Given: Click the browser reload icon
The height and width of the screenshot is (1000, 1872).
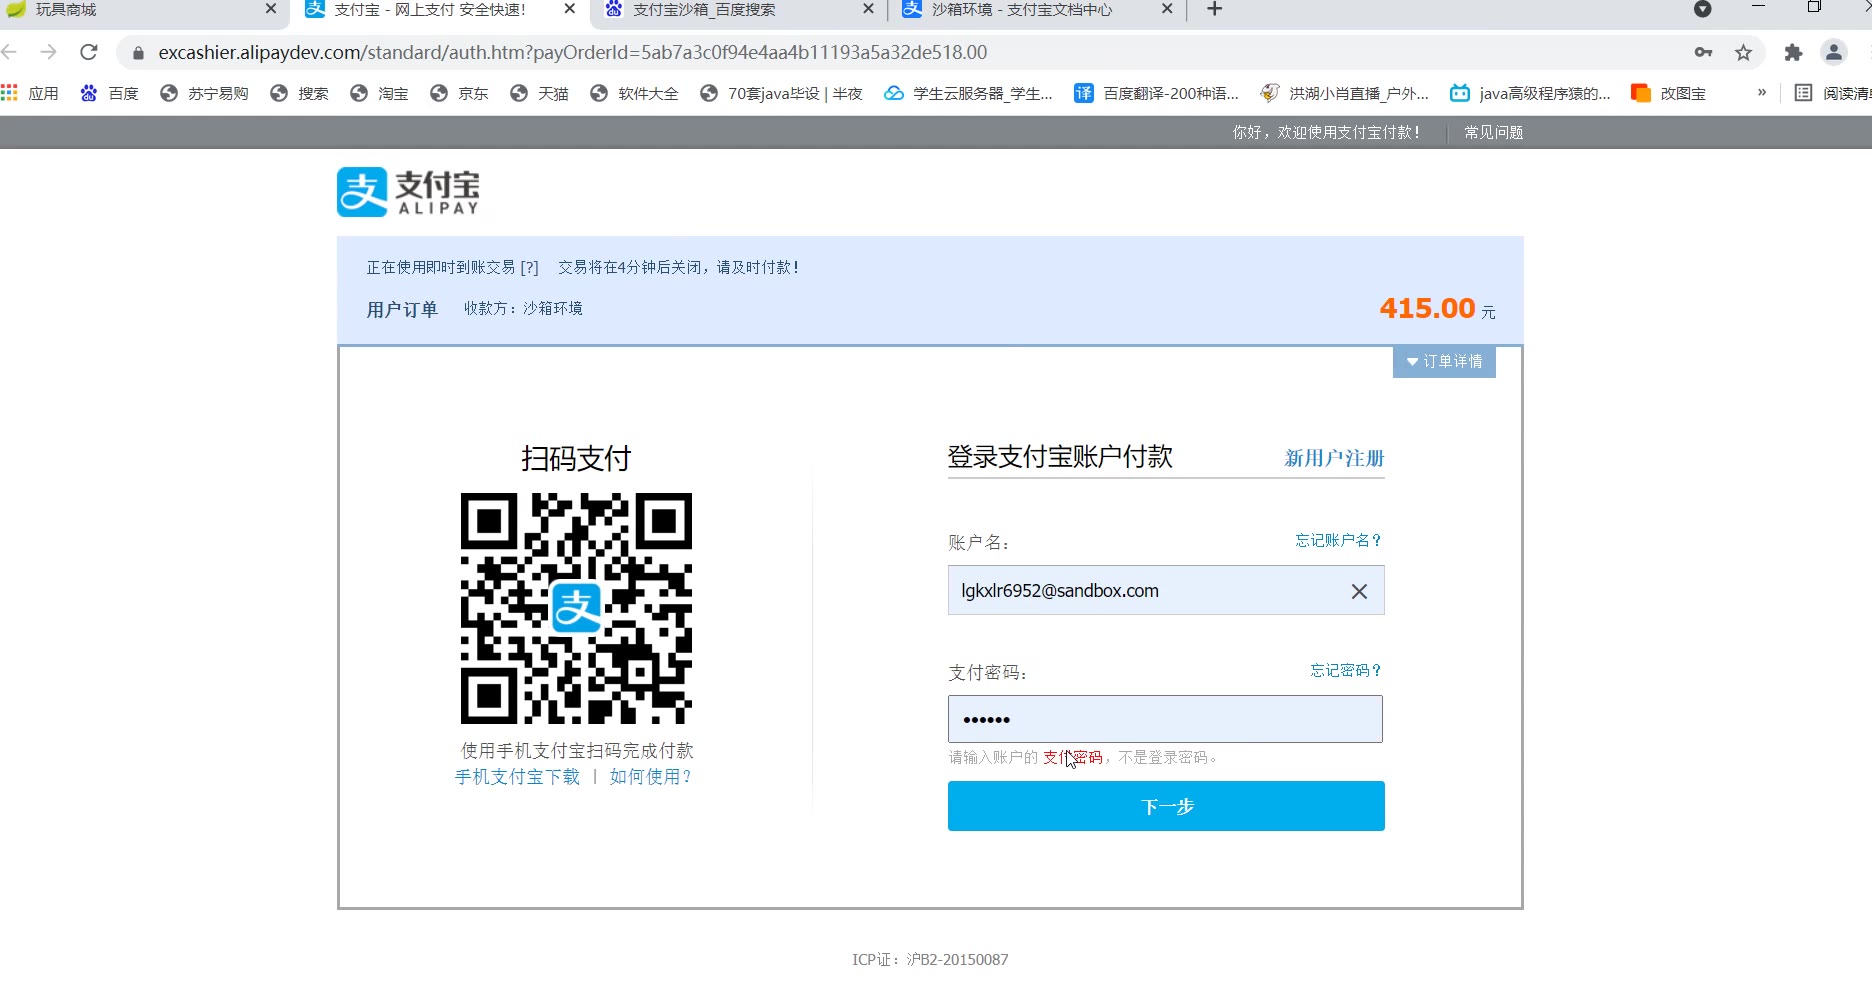Looking at the screenshot, I should 89,52.
